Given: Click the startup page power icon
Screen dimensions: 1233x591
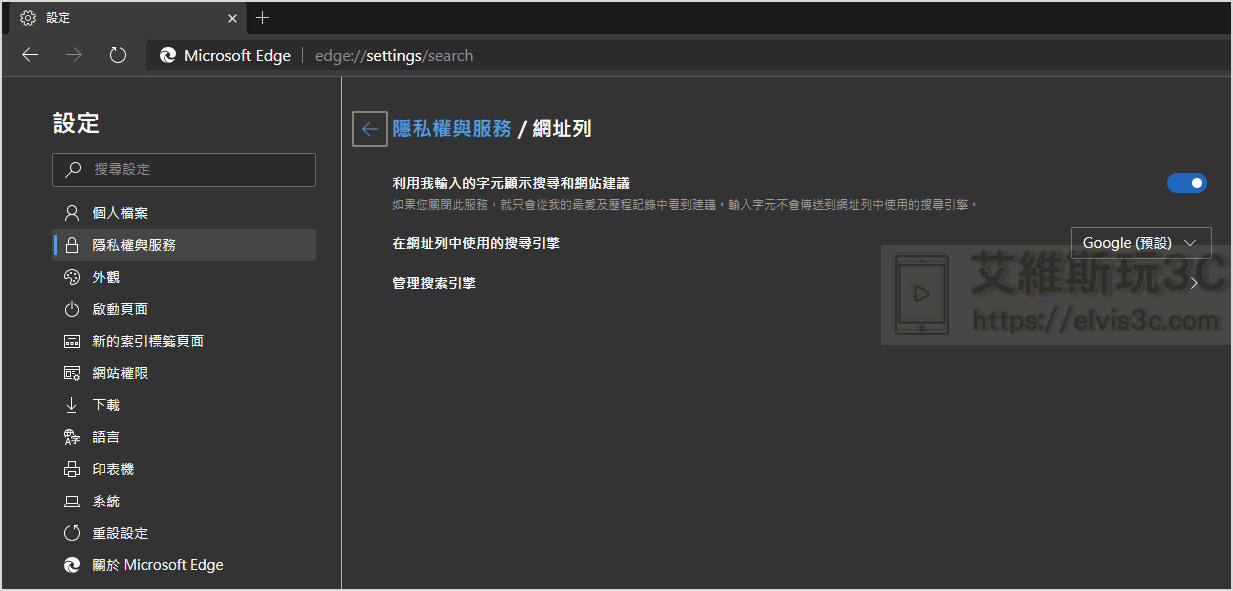Looking at the screenshot, I should 71,309.
